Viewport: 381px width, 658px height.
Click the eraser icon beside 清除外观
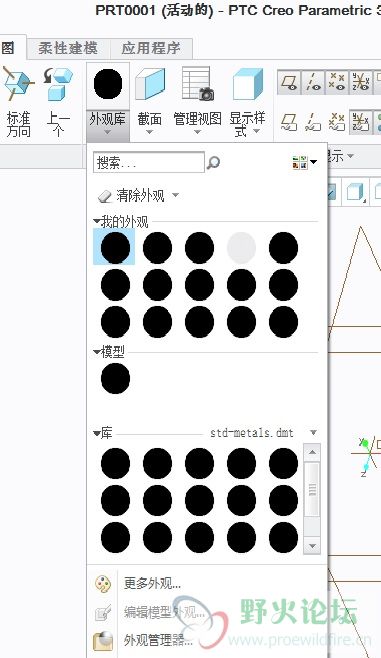[x=104, y=196]
